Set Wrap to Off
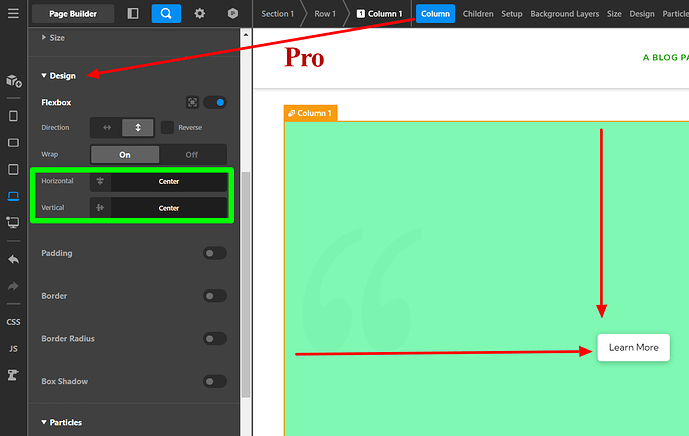This screenshot has height=436, width=689. coord(192,155)
